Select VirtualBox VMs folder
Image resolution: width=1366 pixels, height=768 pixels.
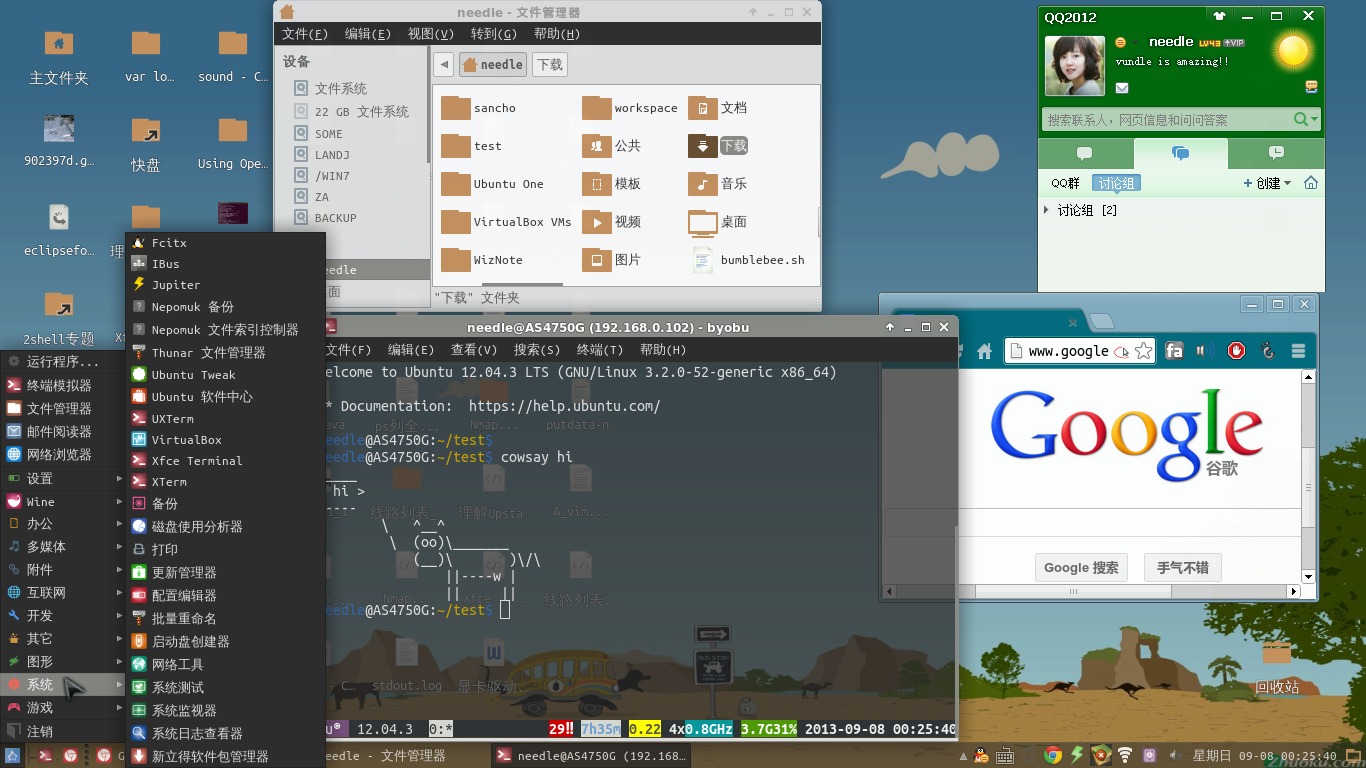coord(507,222)
